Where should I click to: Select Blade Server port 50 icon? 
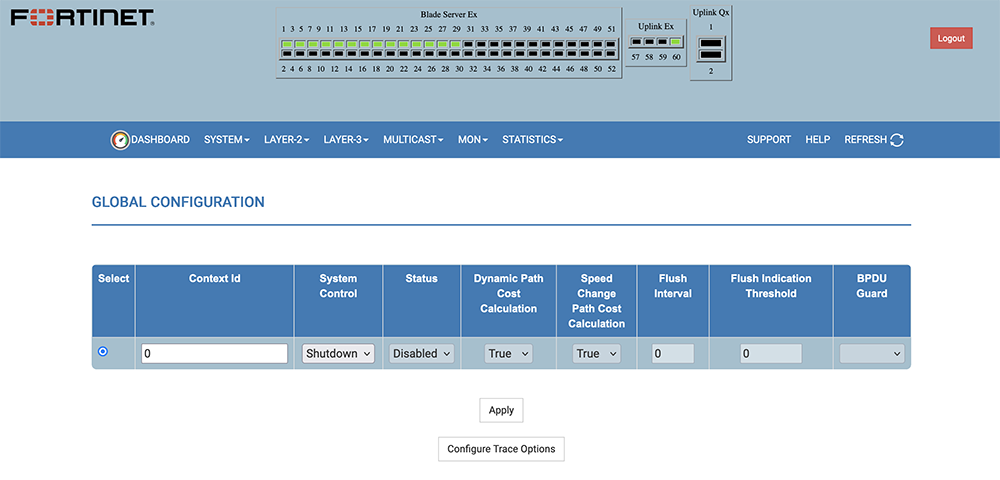click(x=598, y=54)
